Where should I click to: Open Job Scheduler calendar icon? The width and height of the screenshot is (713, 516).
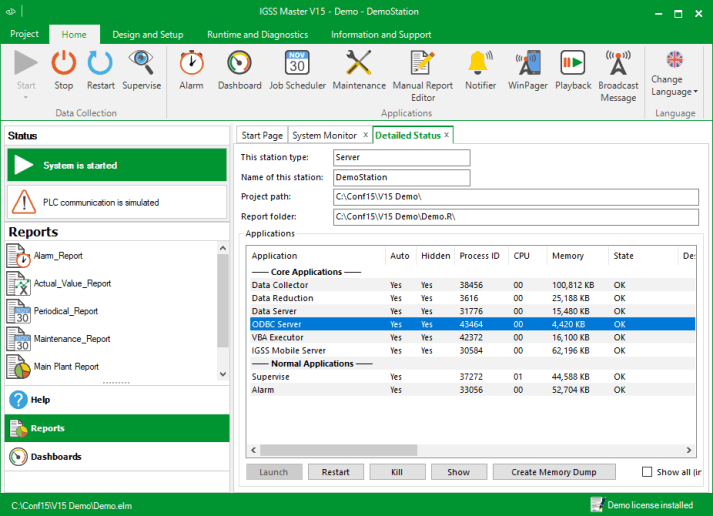click(297, 64)
